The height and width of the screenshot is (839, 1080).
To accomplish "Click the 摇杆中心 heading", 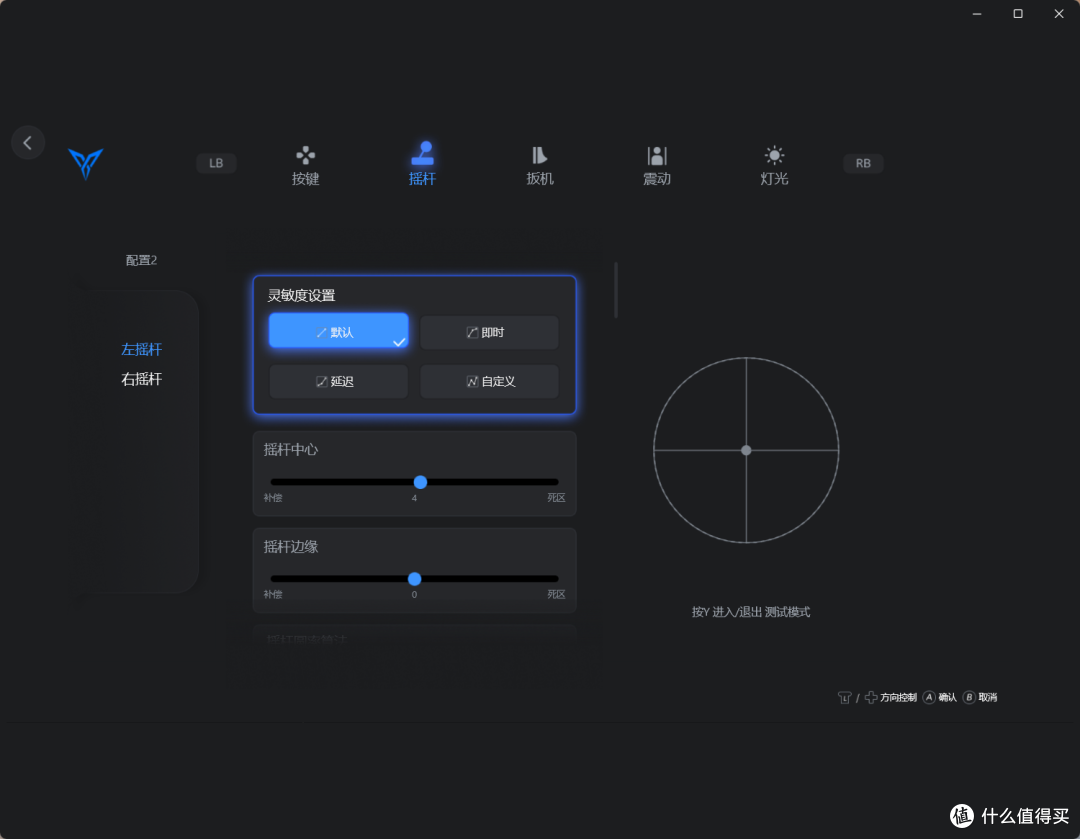I will coord(291,450).
